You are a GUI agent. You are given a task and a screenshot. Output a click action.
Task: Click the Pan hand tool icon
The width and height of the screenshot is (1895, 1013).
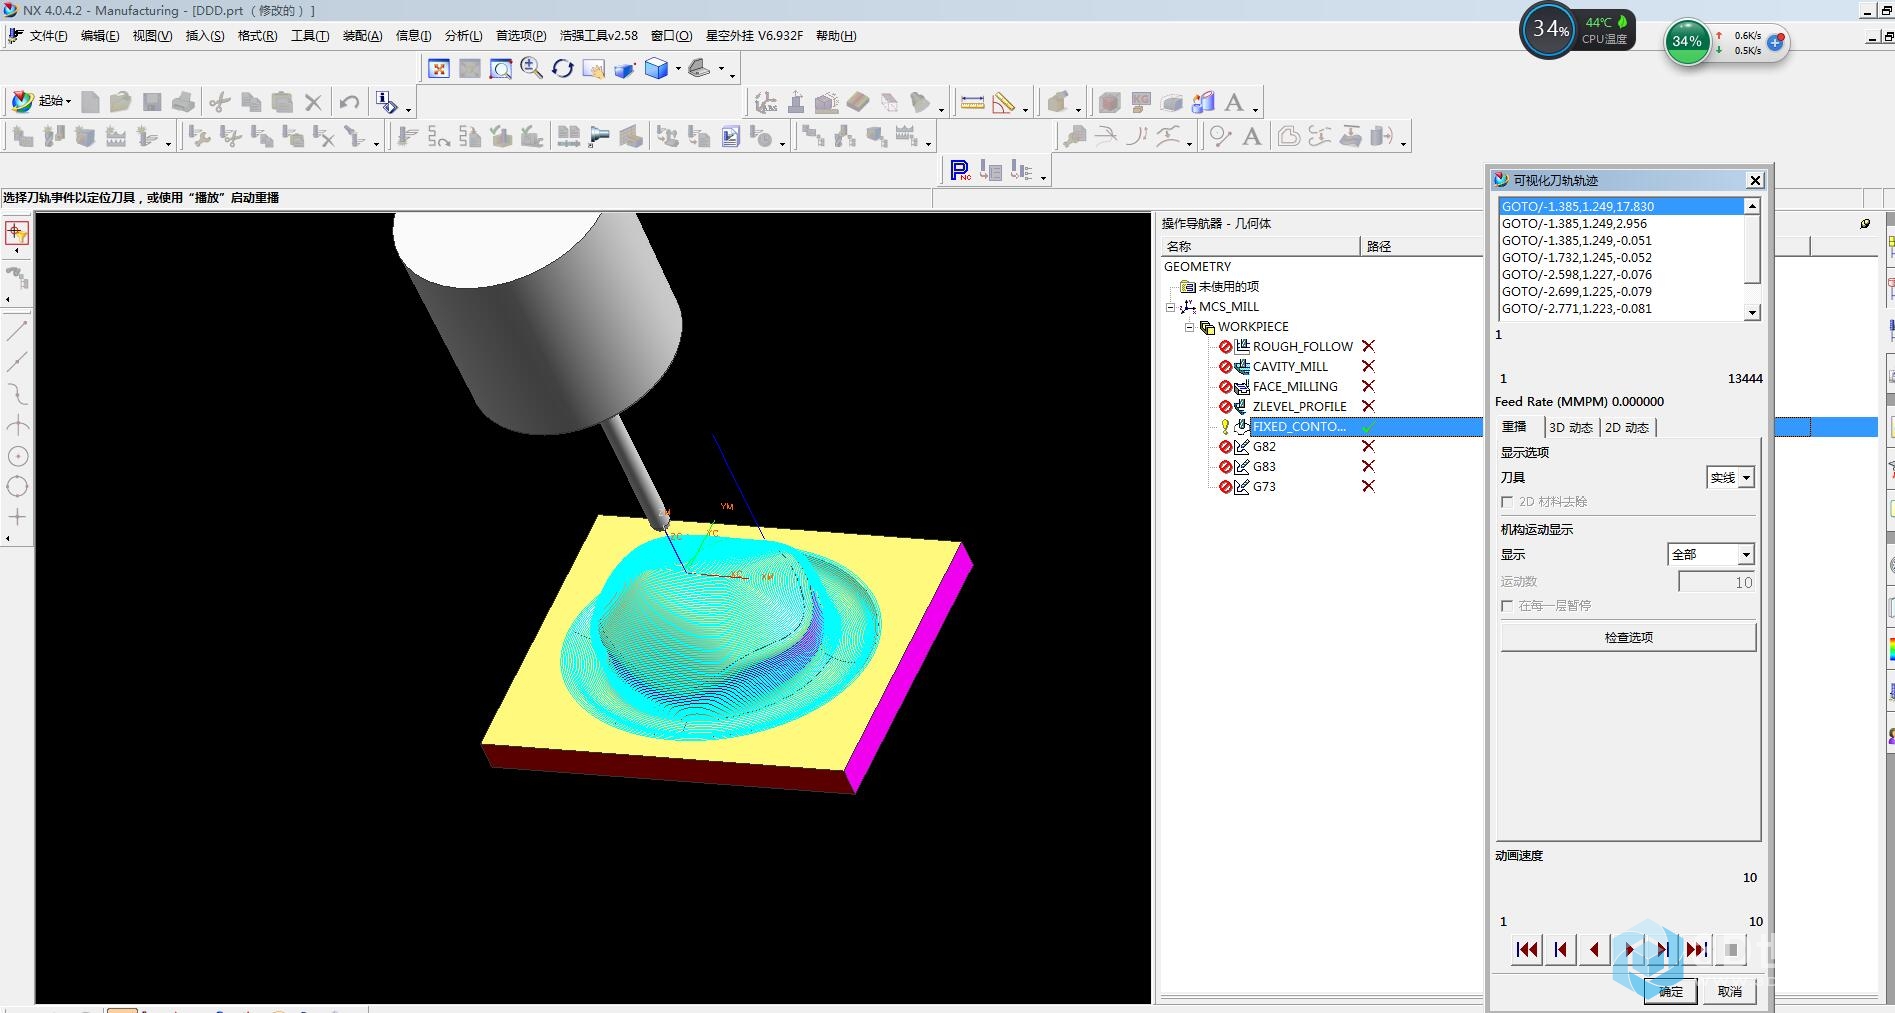click(594, 69)
